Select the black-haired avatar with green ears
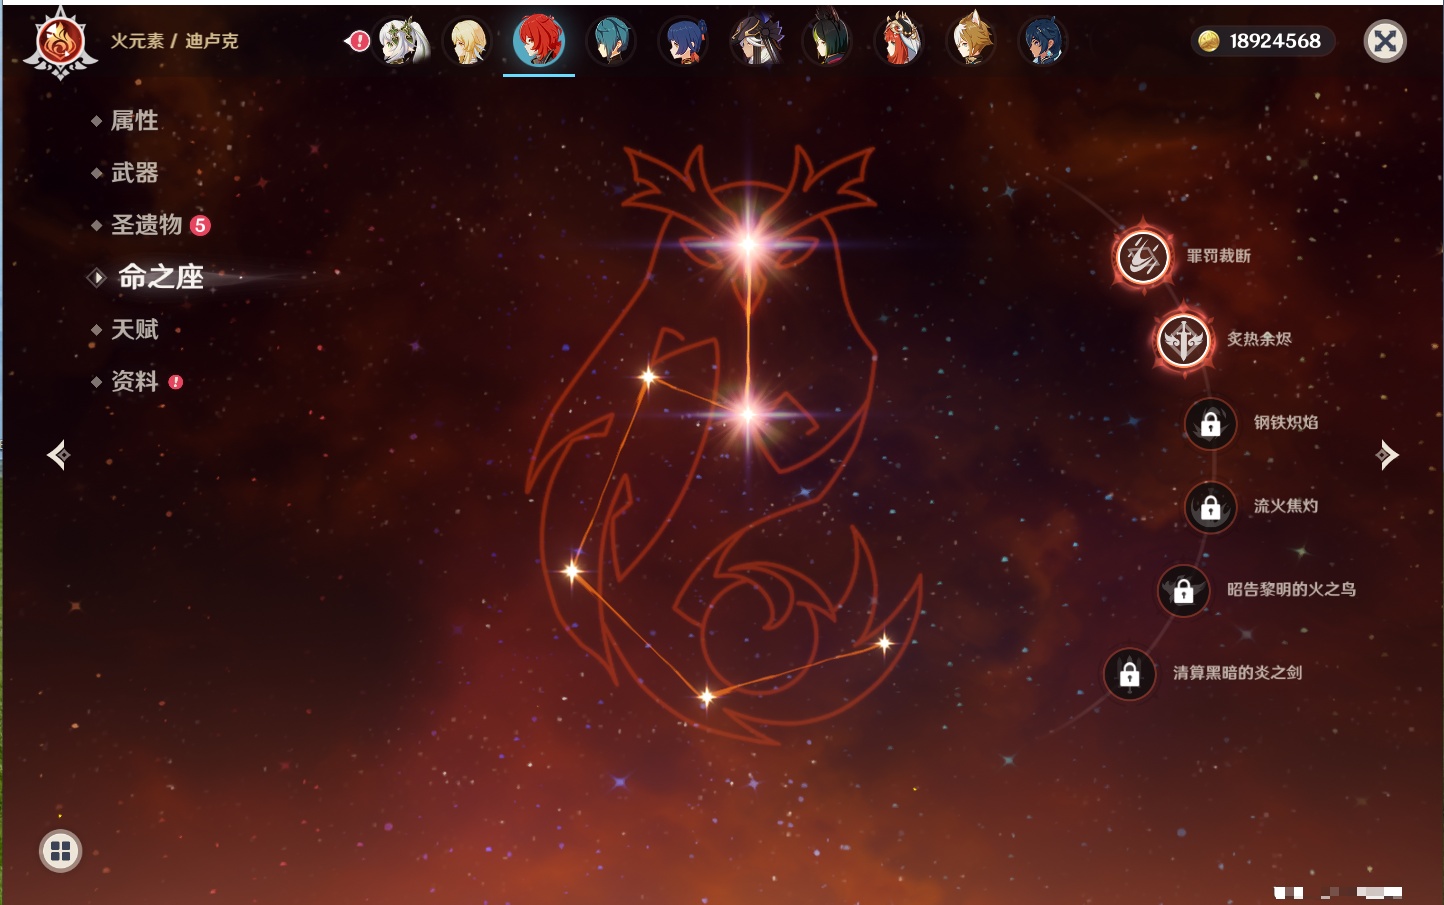Image resolution: width=1444 pixels, height=905 pixels. 827,41
